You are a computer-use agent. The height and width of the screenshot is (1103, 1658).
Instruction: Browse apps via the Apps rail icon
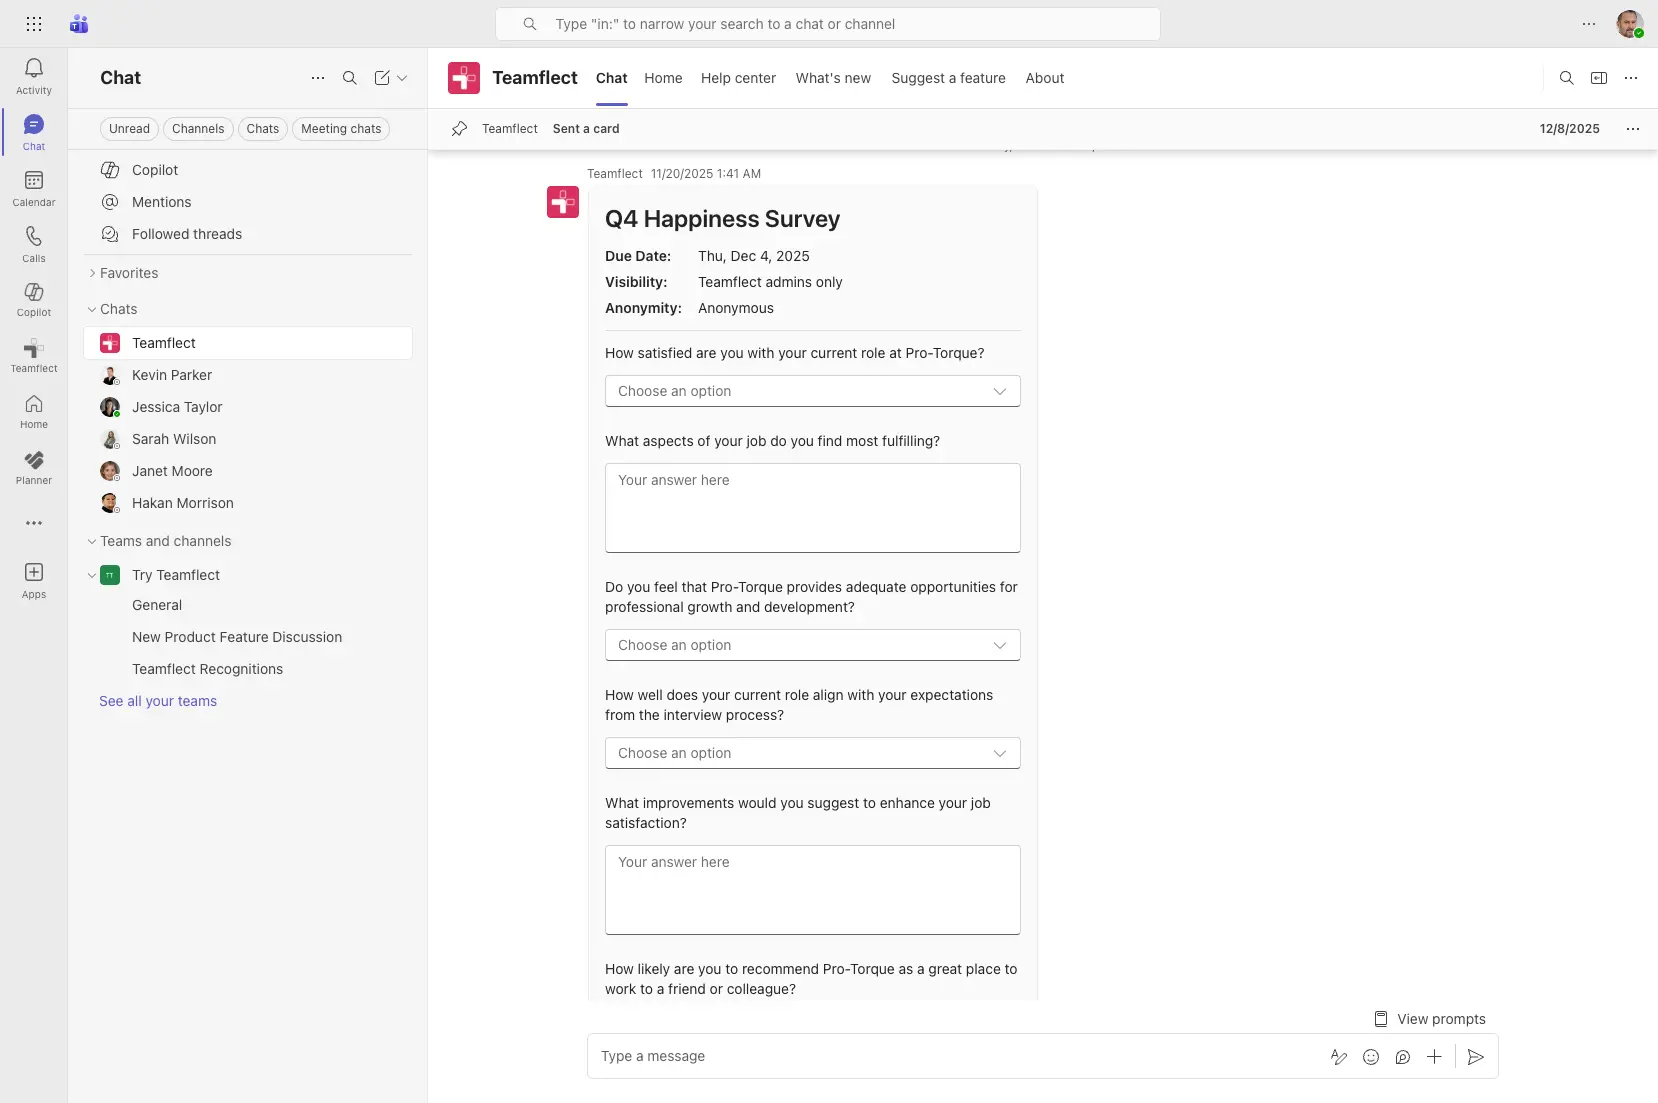tap(33, 578)
